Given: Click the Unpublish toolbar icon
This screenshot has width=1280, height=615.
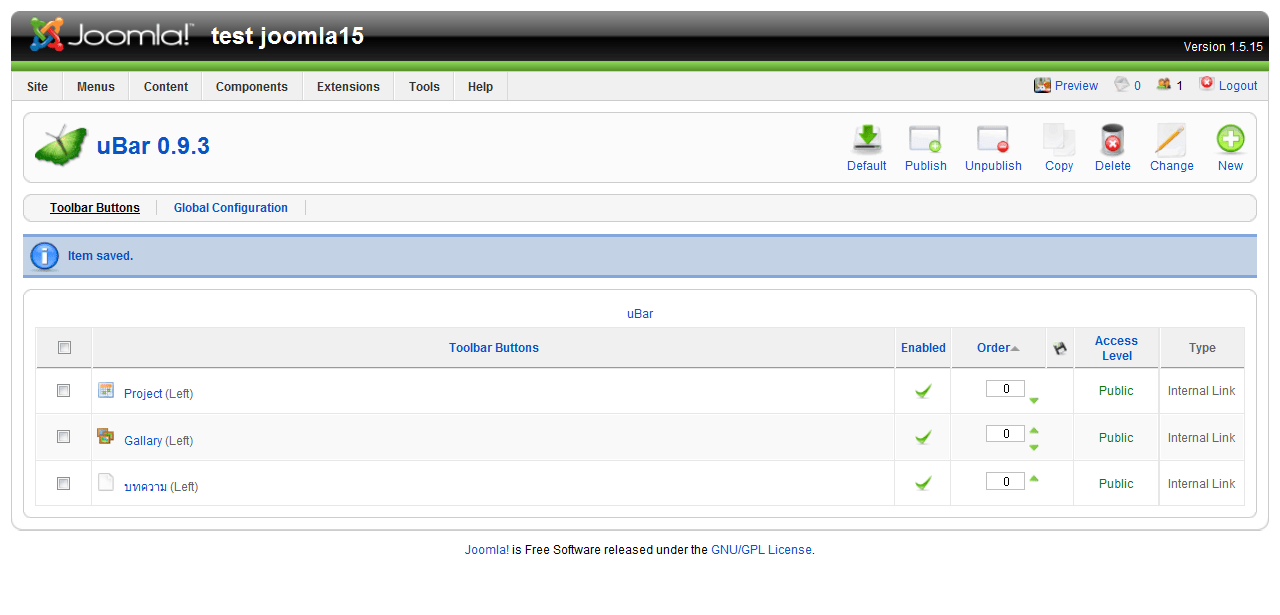Looking at the screenshot, I should tap(993, 140).
